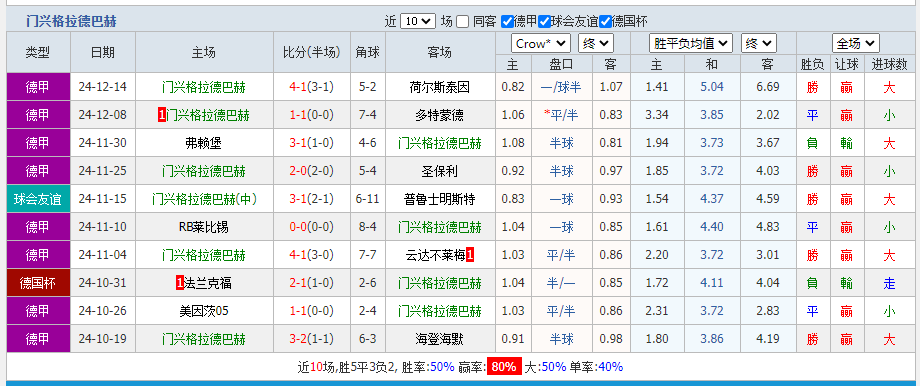Click the 弗赖堡 home team name
This screenshot has width=920, height=386.
tap(204, 143)
